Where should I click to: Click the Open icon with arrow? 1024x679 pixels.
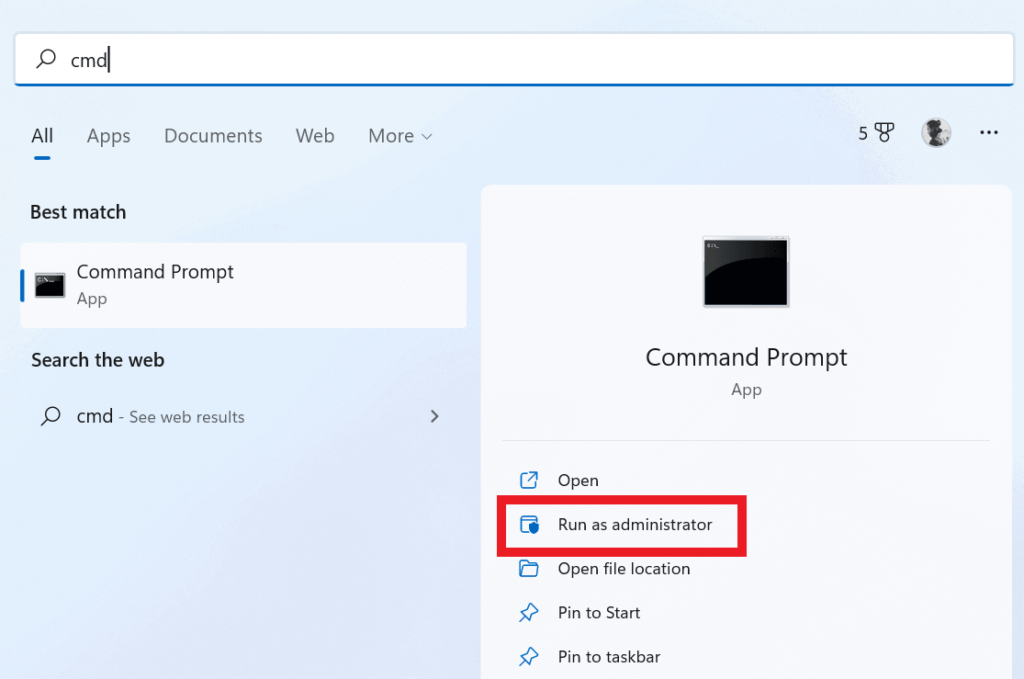[x=528, y=481]
